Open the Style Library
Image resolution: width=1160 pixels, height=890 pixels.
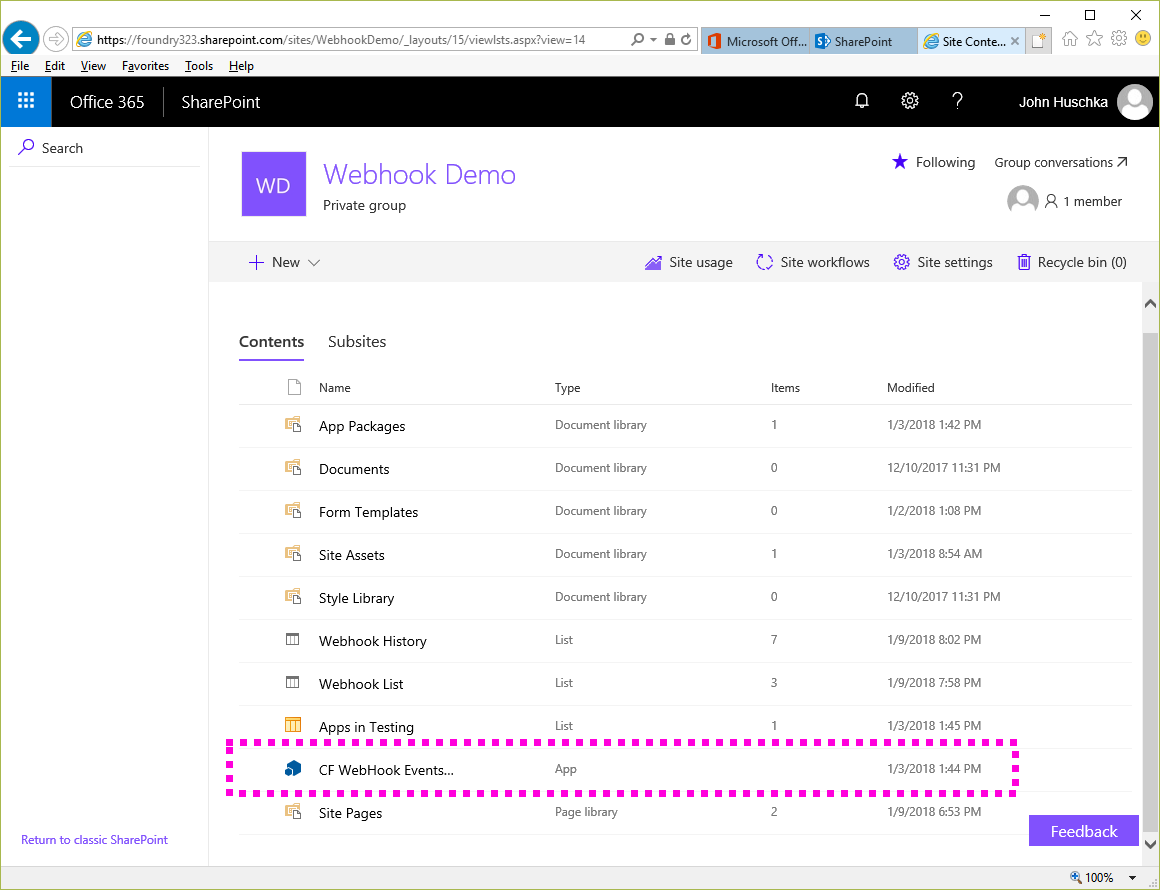click(x=357, y=598)
